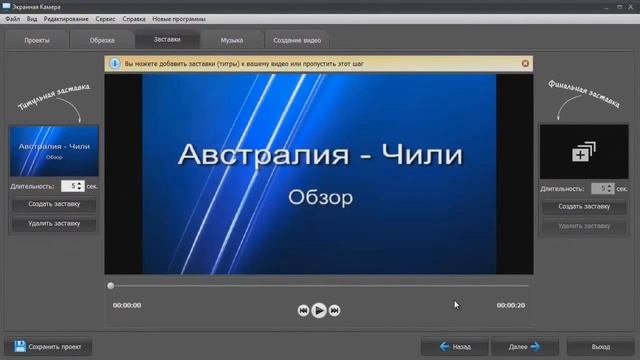Add a final intro via the plus icon
The height and width of the screenshot is (360, 640).
(x=584, y=152)
